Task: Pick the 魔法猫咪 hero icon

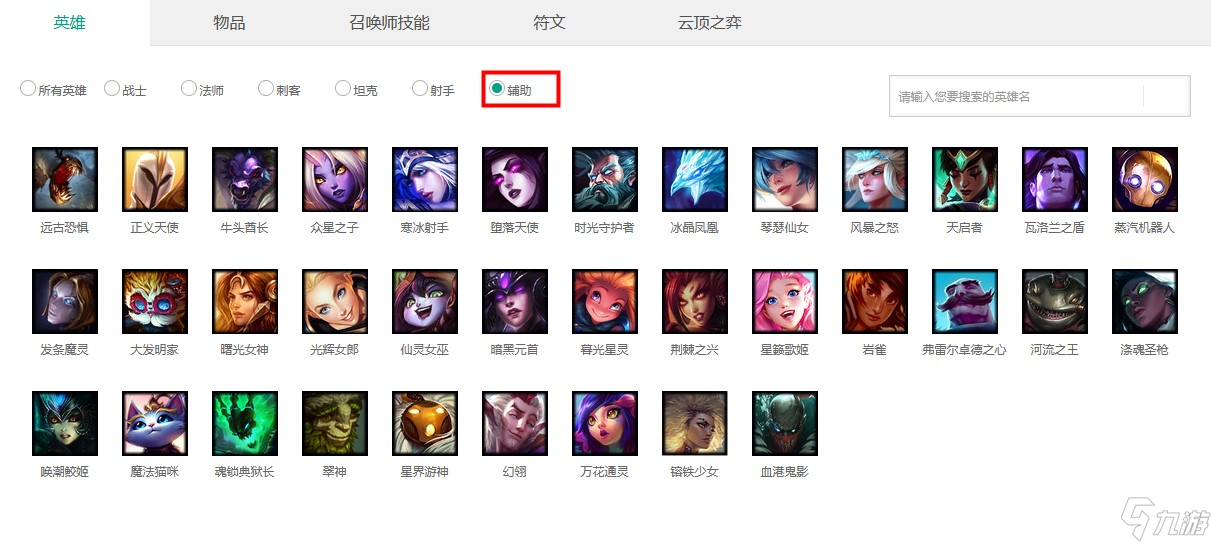Action: coord(155,424)
